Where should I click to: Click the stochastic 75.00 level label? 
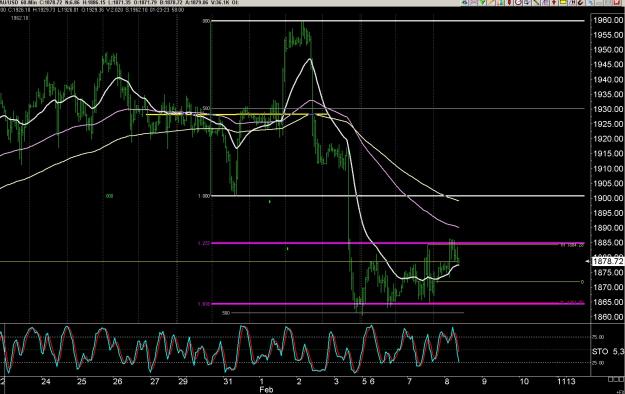(x=598, y=337)
